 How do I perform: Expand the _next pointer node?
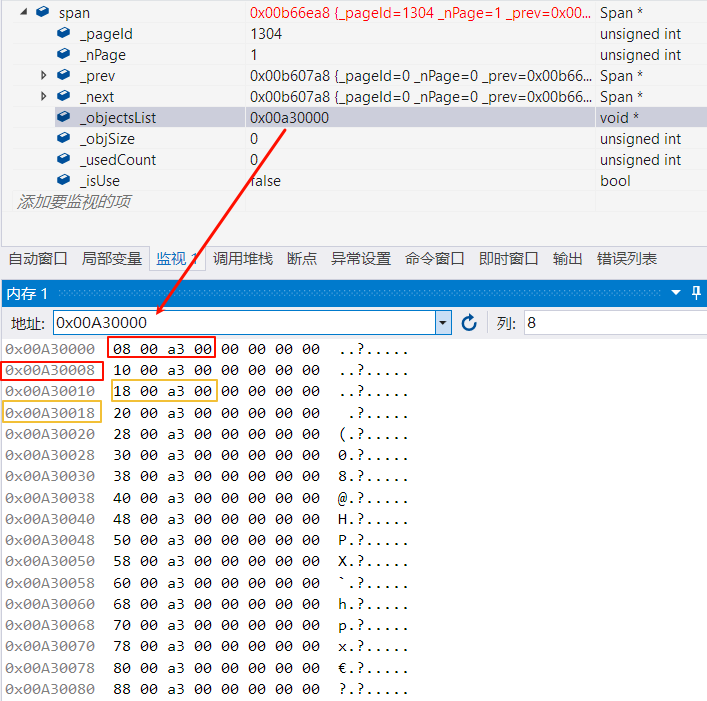point(43,97)
